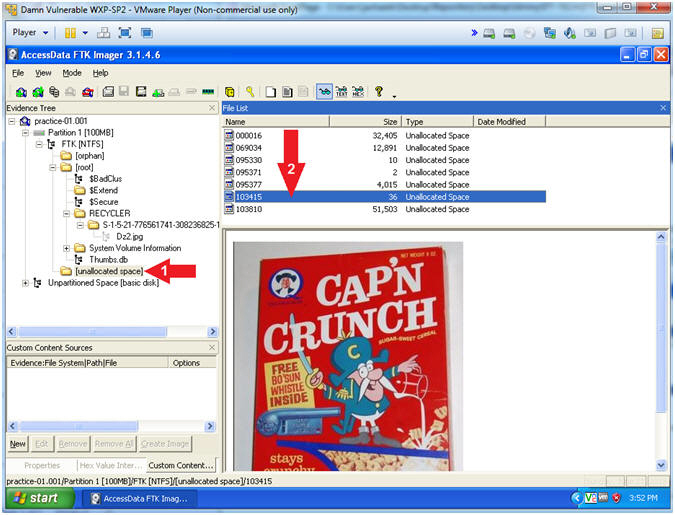Click the VMware pause virtual machine icon
Image resolution: width=675 pixels, height=515 pixels.
70,33
